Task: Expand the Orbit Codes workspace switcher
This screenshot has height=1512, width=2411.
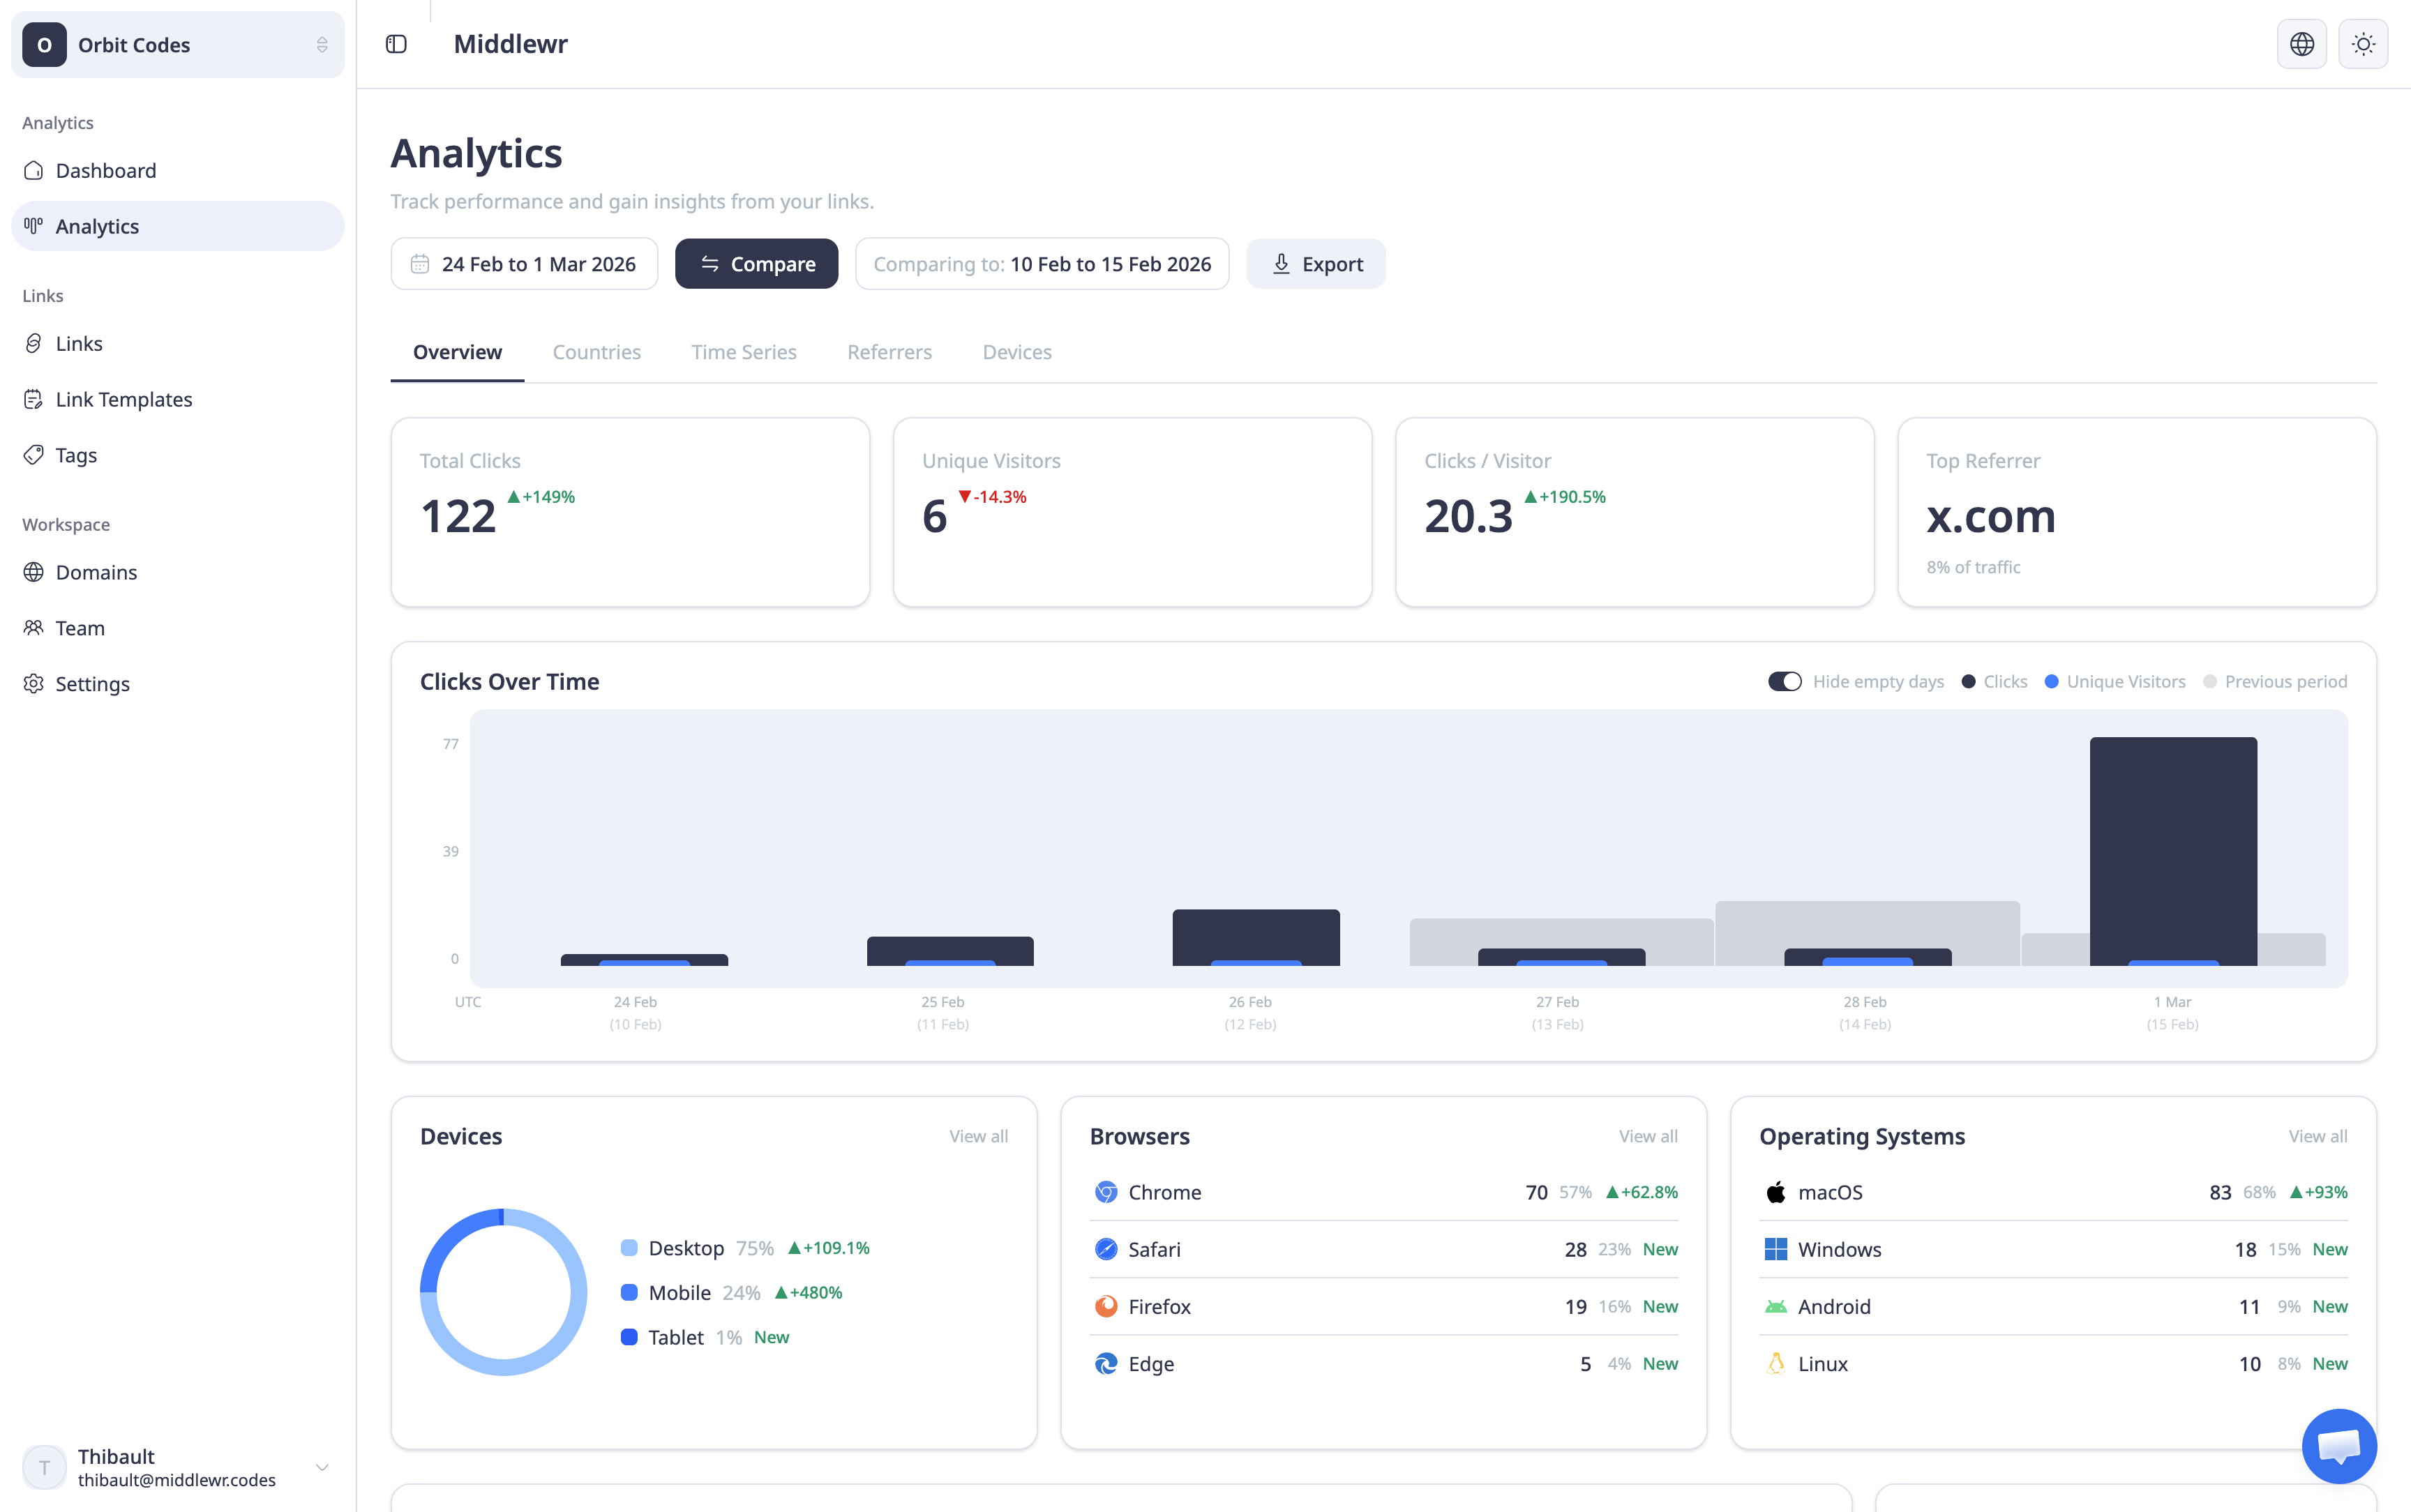Action: pos(177,45)
